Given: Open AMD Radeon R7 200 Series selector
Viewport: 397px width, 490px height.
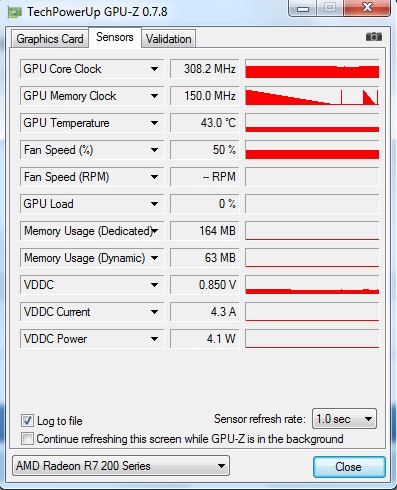Looking at the screenshot, I should click(x=121, y=465).
